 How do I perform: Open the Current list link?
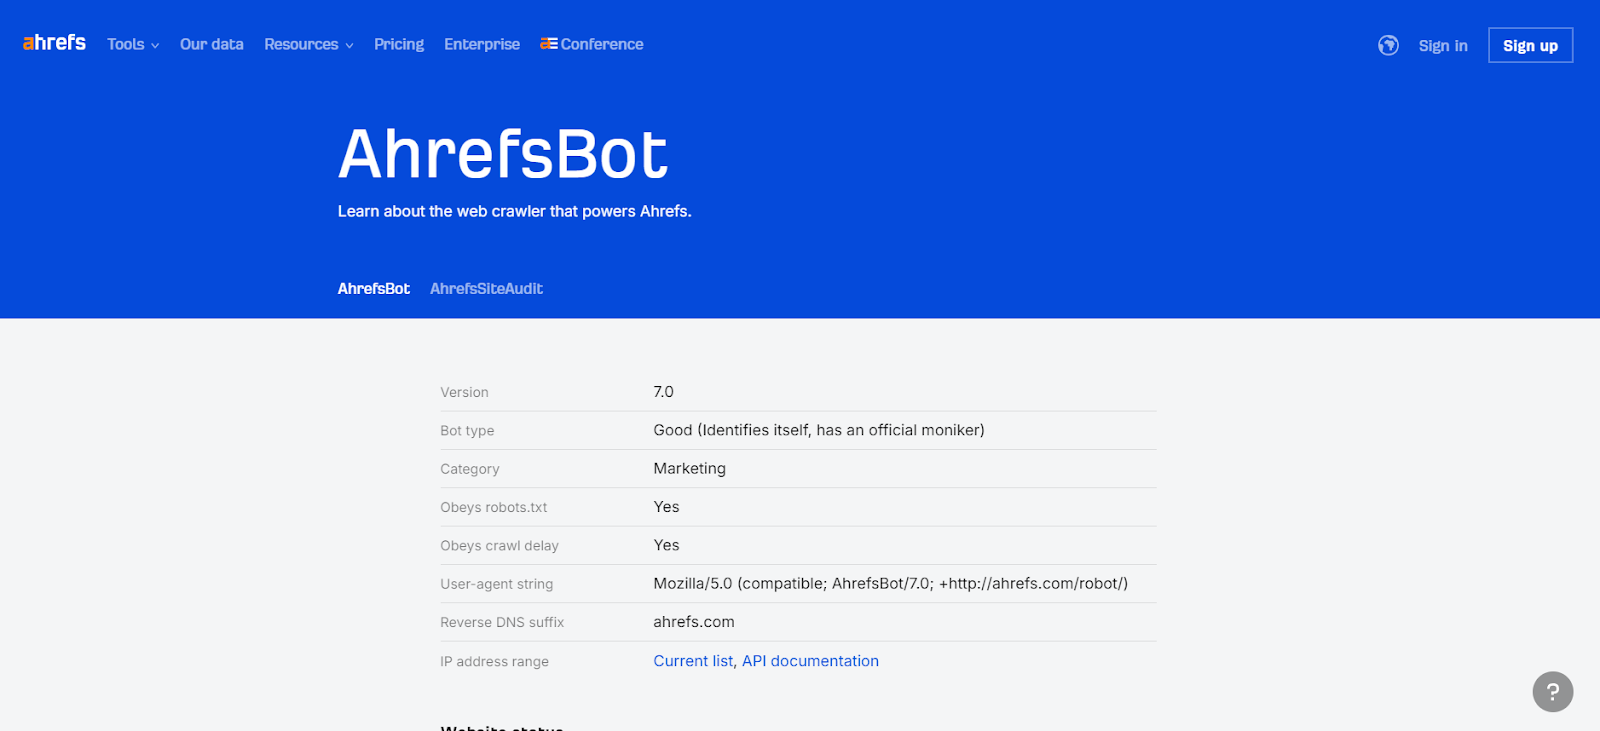pos(693,661)
